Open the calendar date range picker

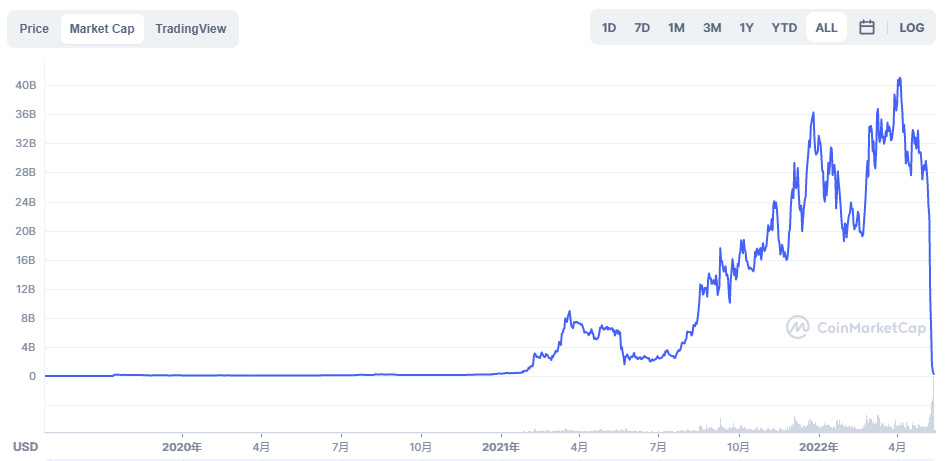coord(867,28)
